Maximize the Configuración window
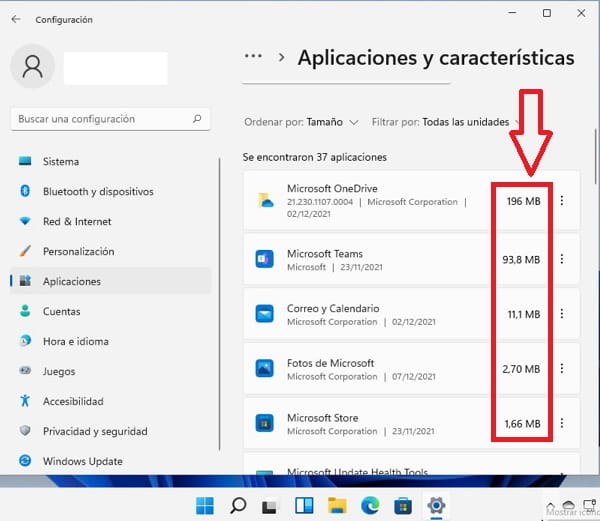 point(547,13)
